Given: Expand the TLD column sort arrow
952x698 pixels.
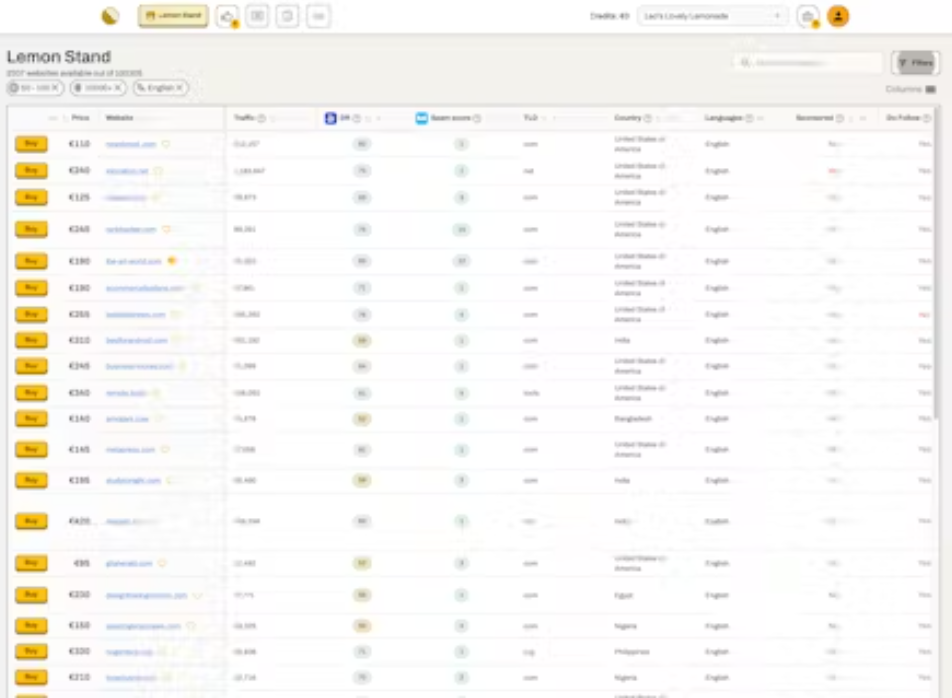Looking at the screenshot, I should 544,118.
